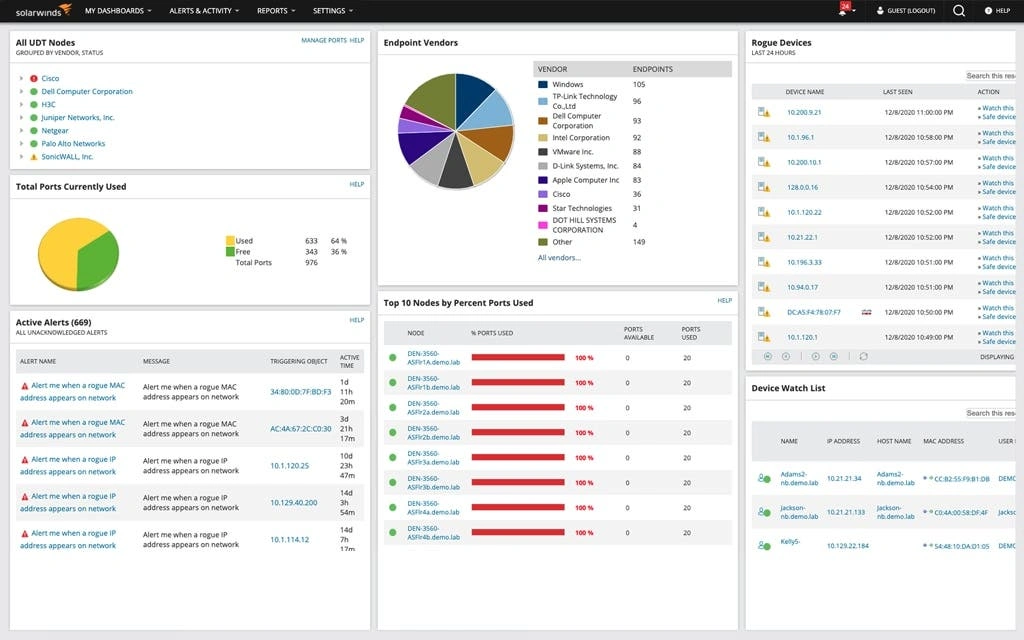Jump to last page of Rogue Devices
The width and height of the screenshot is (1024, 640).
coord(833,355)
